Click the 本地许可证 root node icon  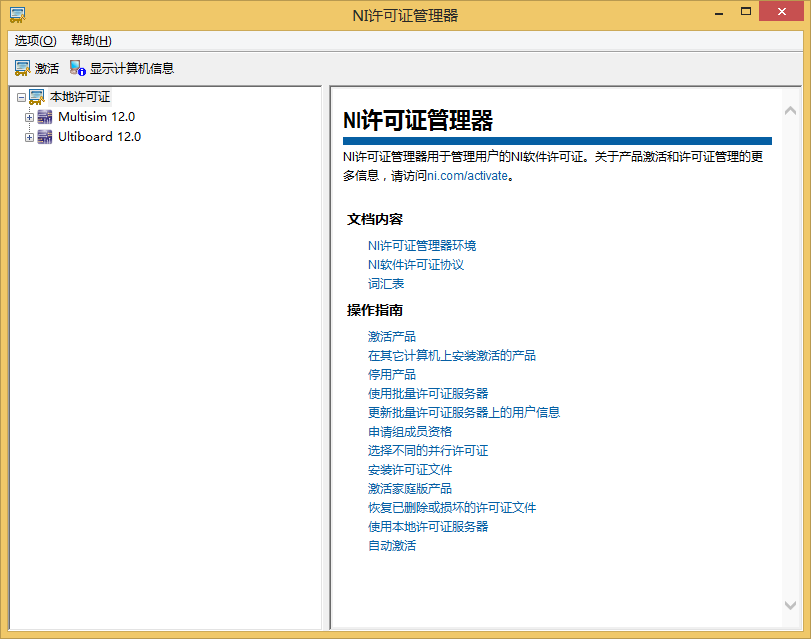37,97
